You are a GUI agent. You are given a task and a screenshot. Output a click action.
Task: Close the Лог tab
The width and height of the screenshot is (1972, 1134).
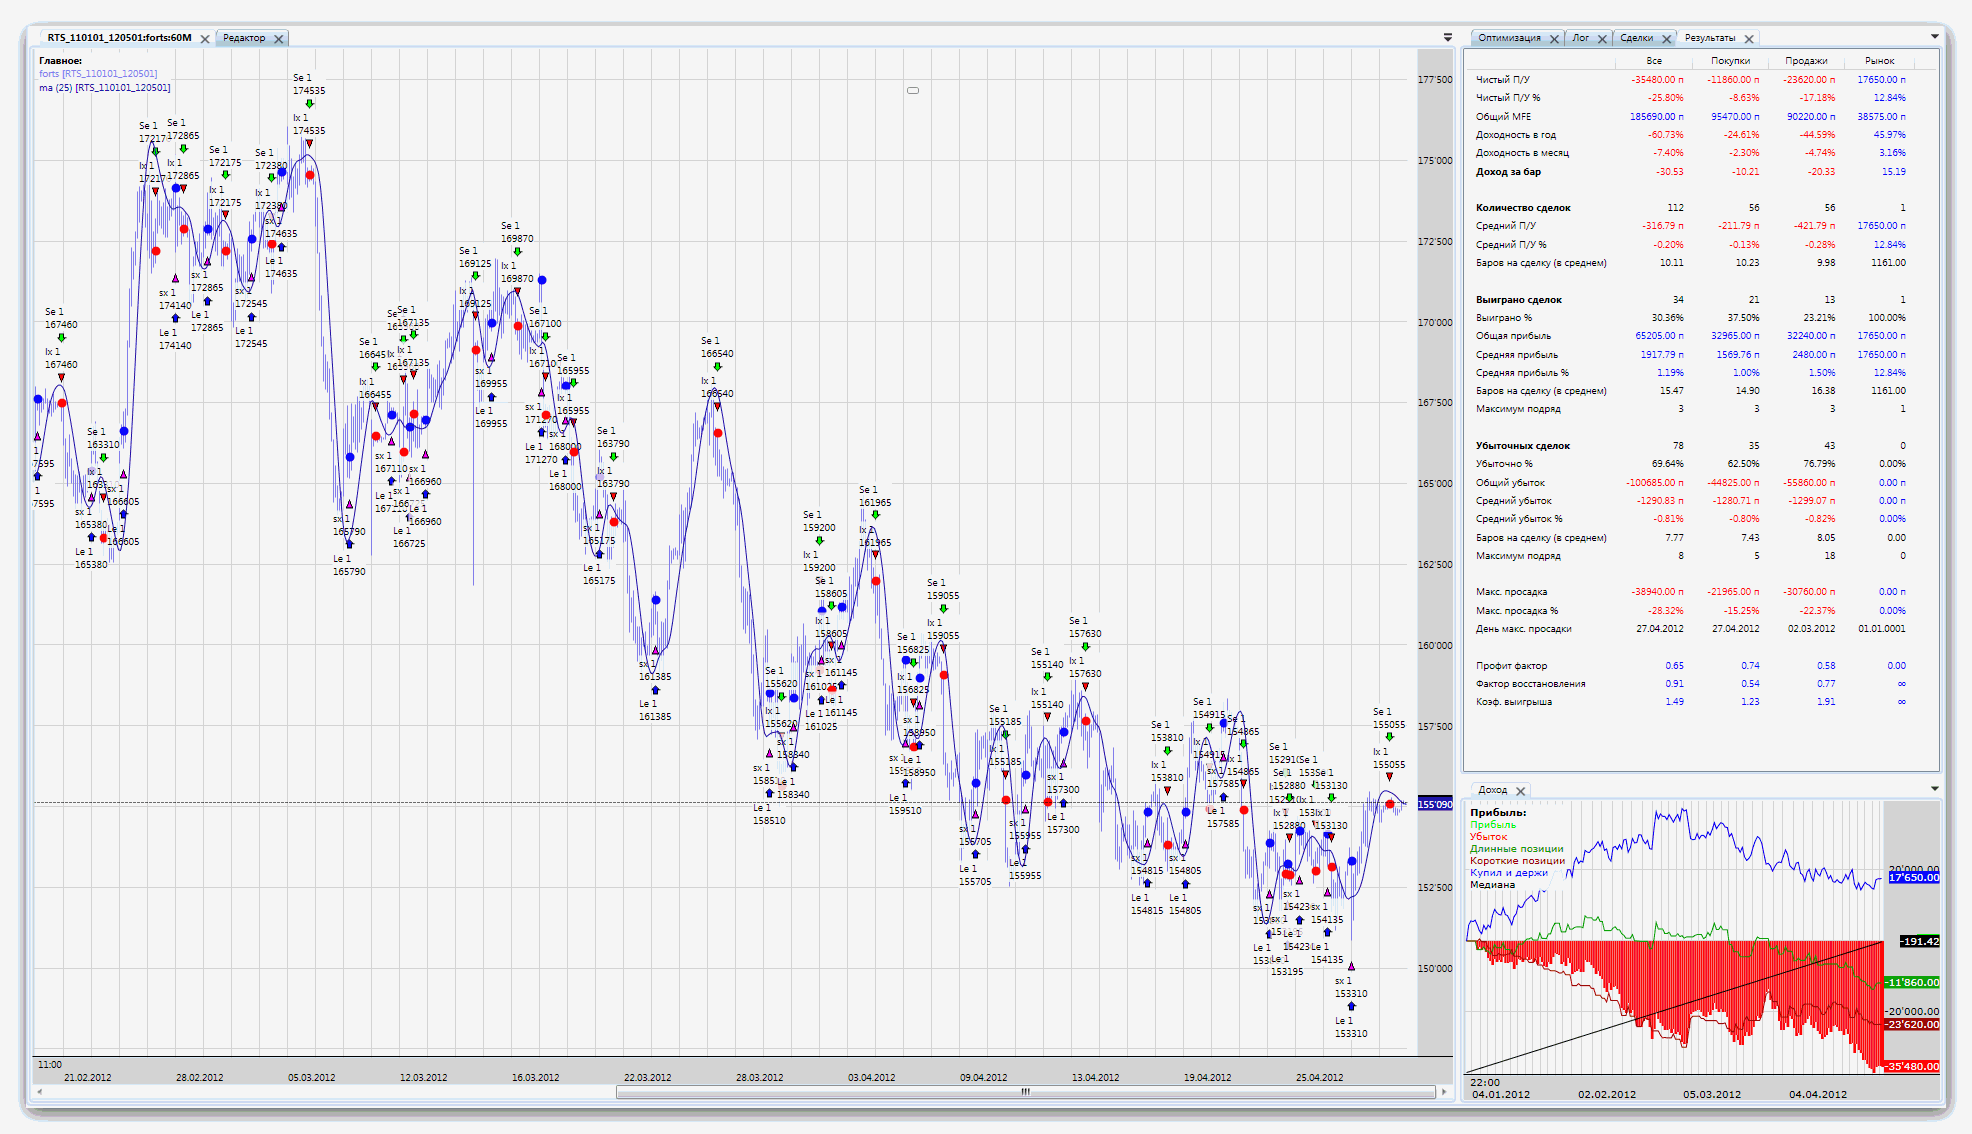[1602, 39]
